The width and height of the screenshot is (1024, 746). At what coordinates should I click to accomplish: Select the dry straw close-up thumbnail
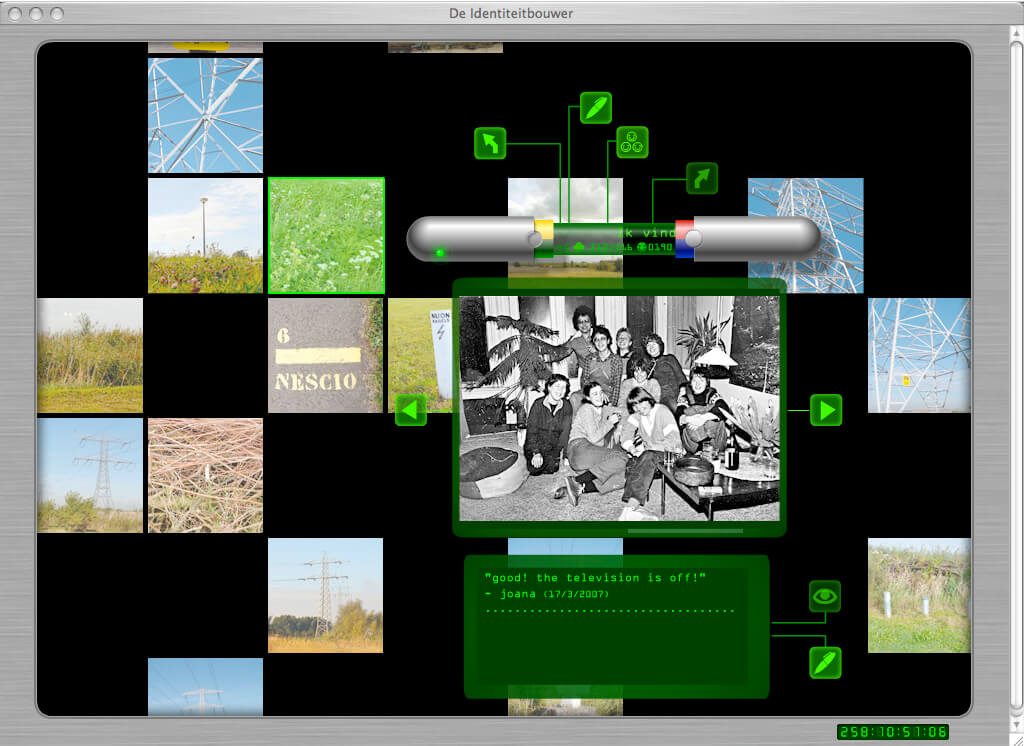tap(205, 475)
